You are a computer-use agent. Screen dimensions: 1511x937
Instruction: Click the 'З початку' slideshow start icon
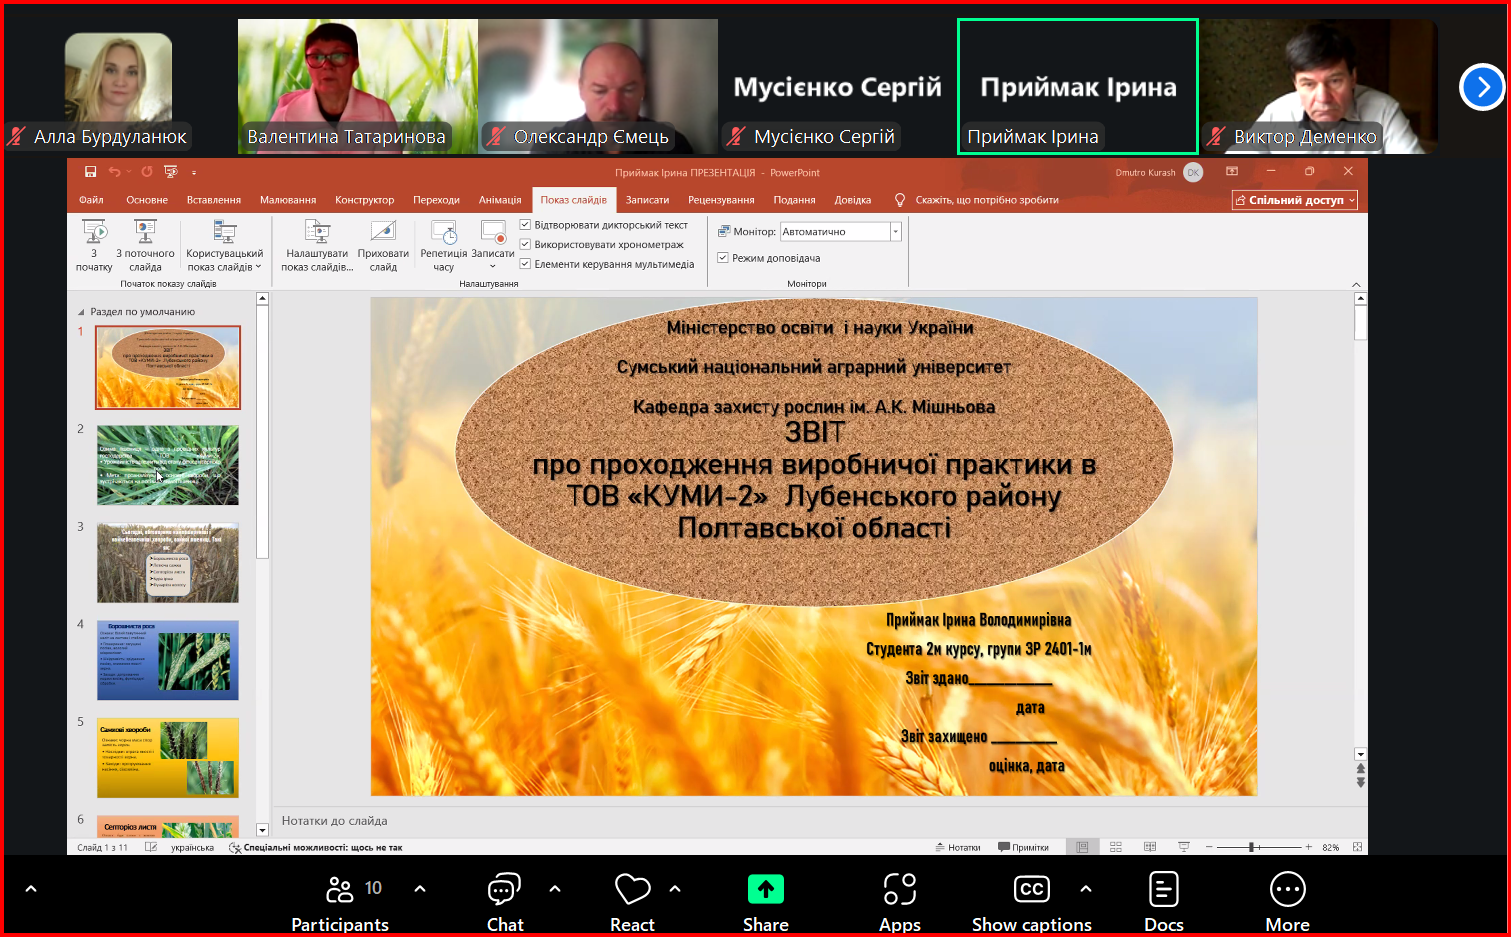coord(94,233)
